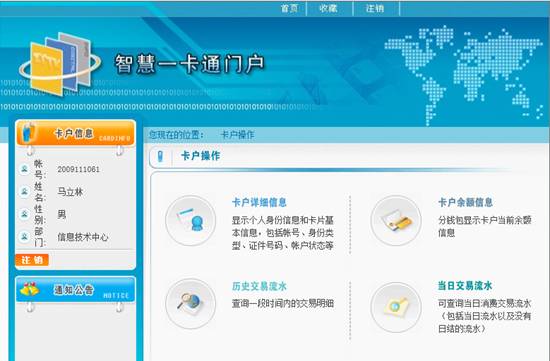Image resolution: width=550 pixels, height=361 pixels.
Task: Click the 当日交易流水 circular icon
Action: click(396, 307)
